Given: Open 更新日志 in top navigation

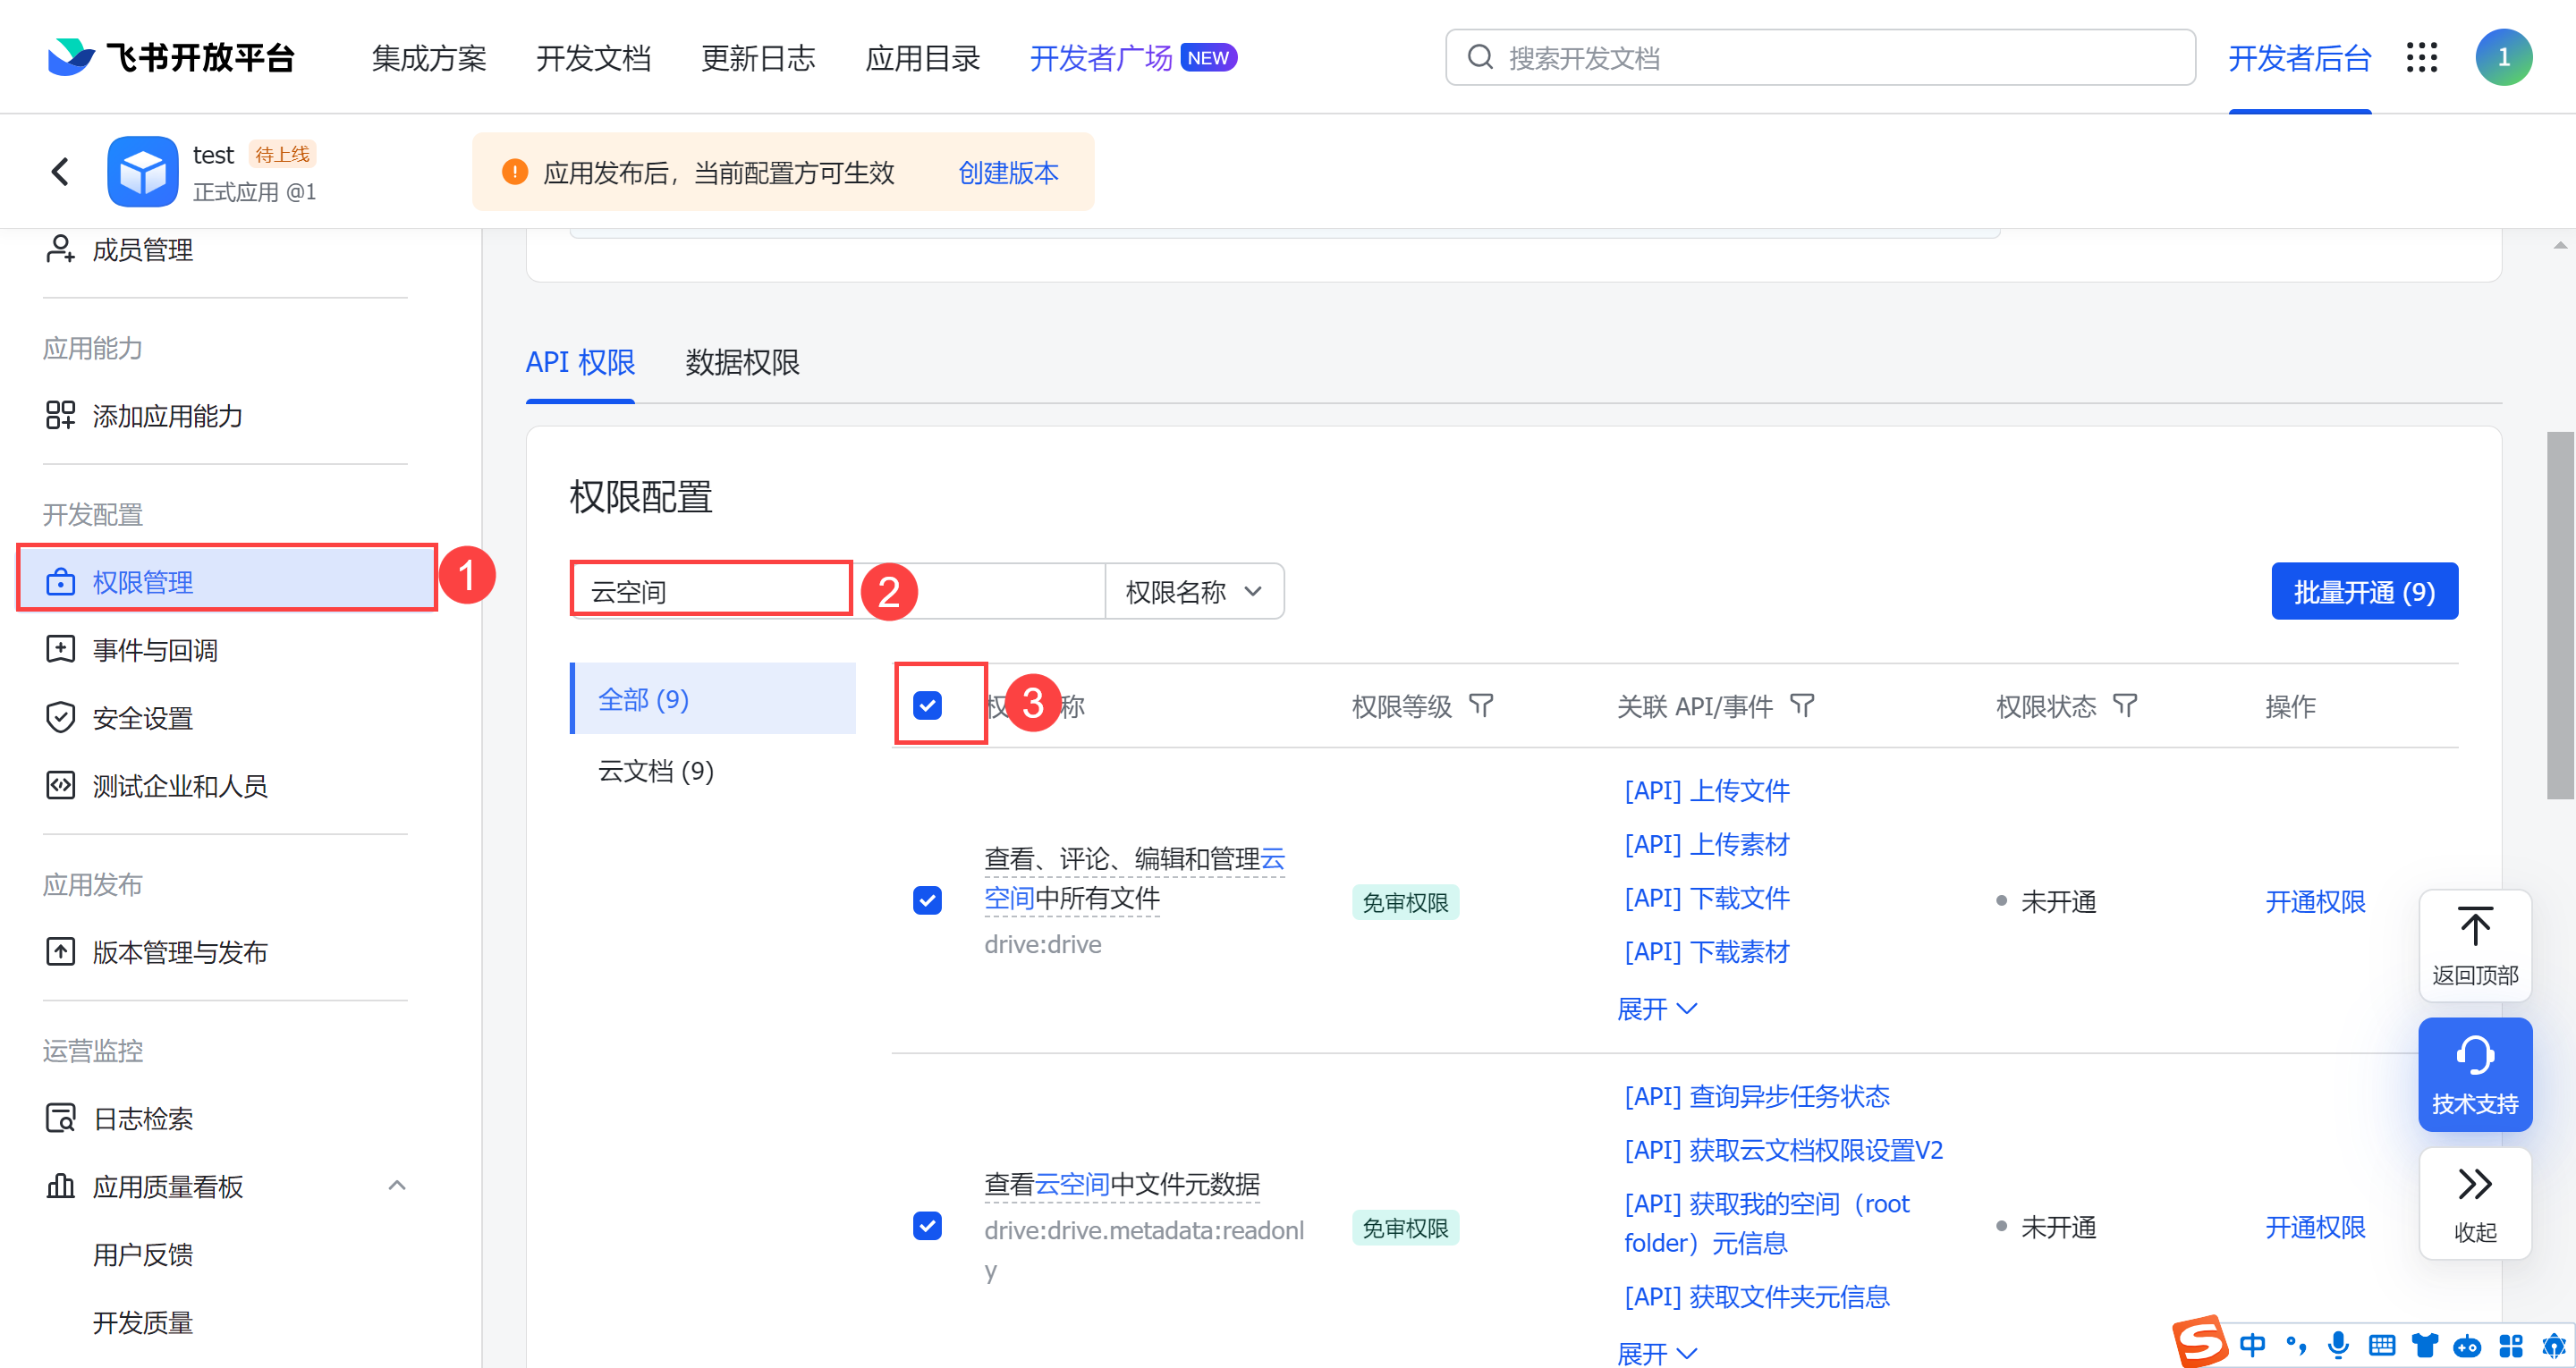Looking at the screenshot, I should [758, 58].
